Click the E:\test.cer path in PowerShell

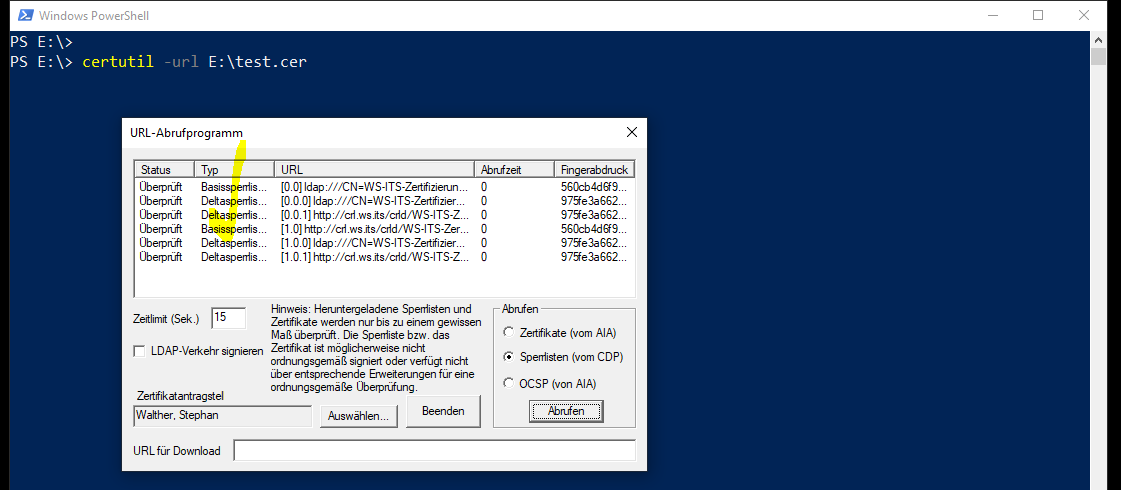(257, 62)
